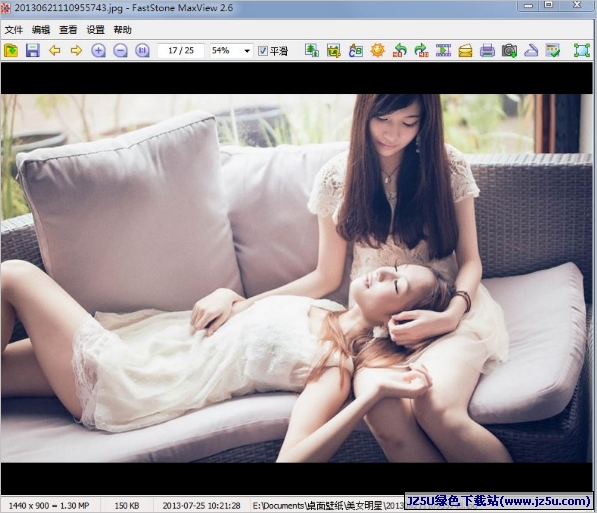This screenshot has width=597, height=513.
Task: Go to the previous image arrow
Action: pos(54,50)
